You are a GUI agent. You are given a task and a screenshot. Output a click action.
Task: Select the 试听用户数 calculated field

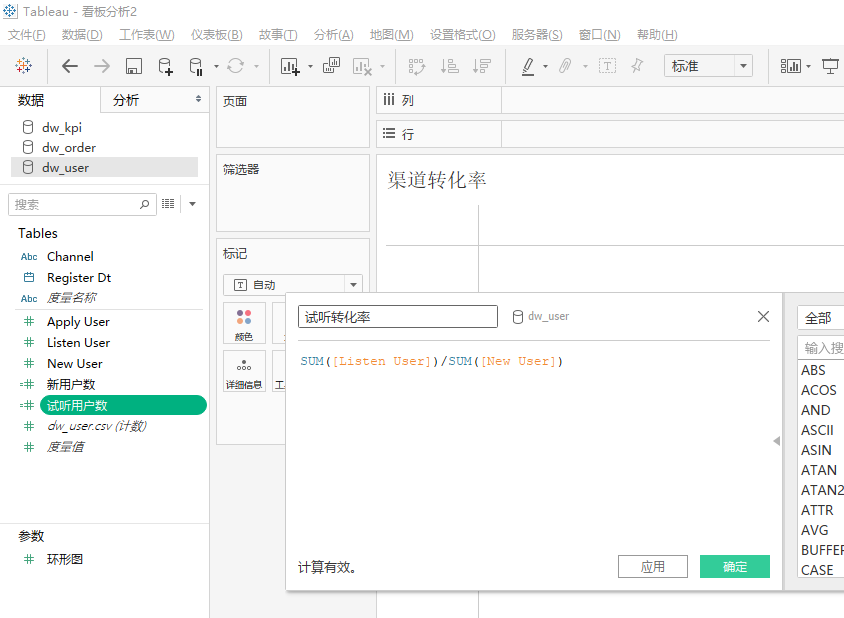coord(123,405)
